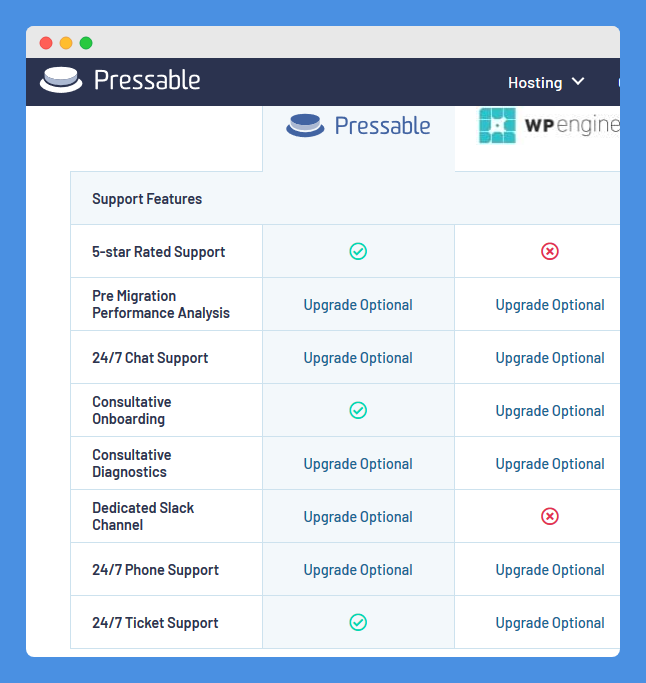This screenshot has width=646, height=683.
Task: Click green checkmark for 24/7 Ticket Support
Action: [358, 622]
